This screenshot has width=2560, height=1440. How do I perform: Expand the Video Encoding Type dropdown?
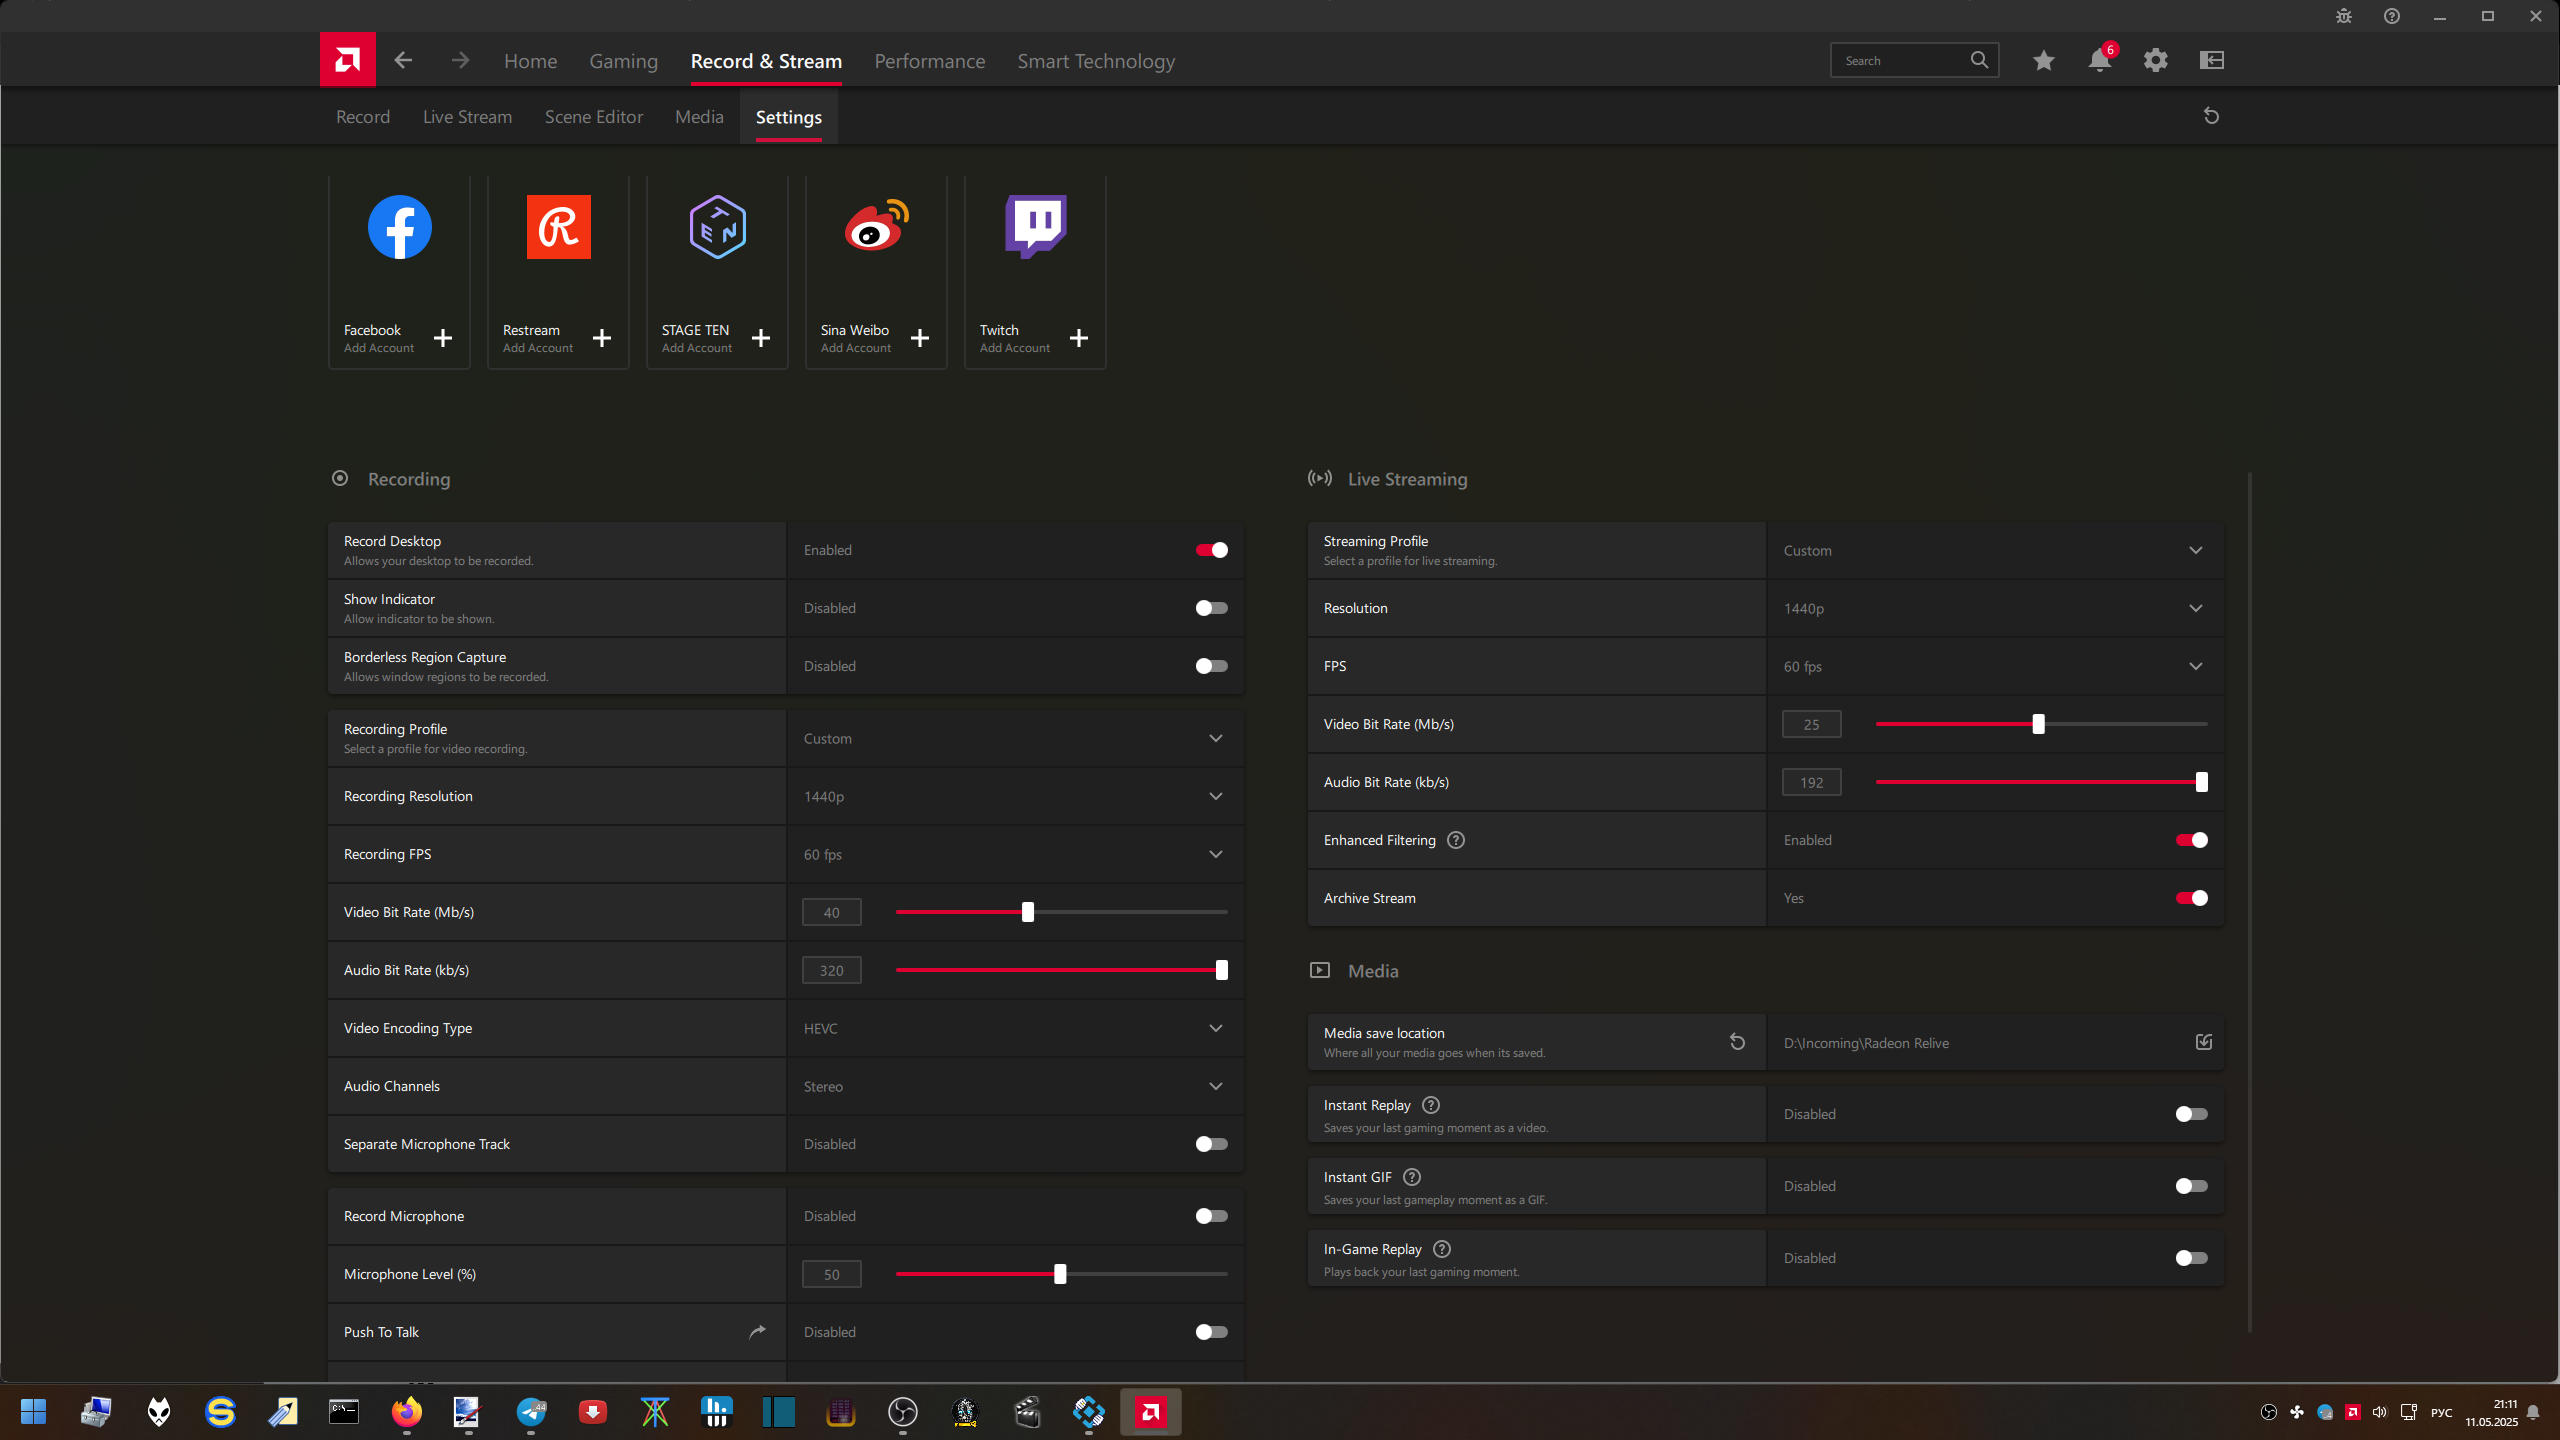point(1215,1028)
